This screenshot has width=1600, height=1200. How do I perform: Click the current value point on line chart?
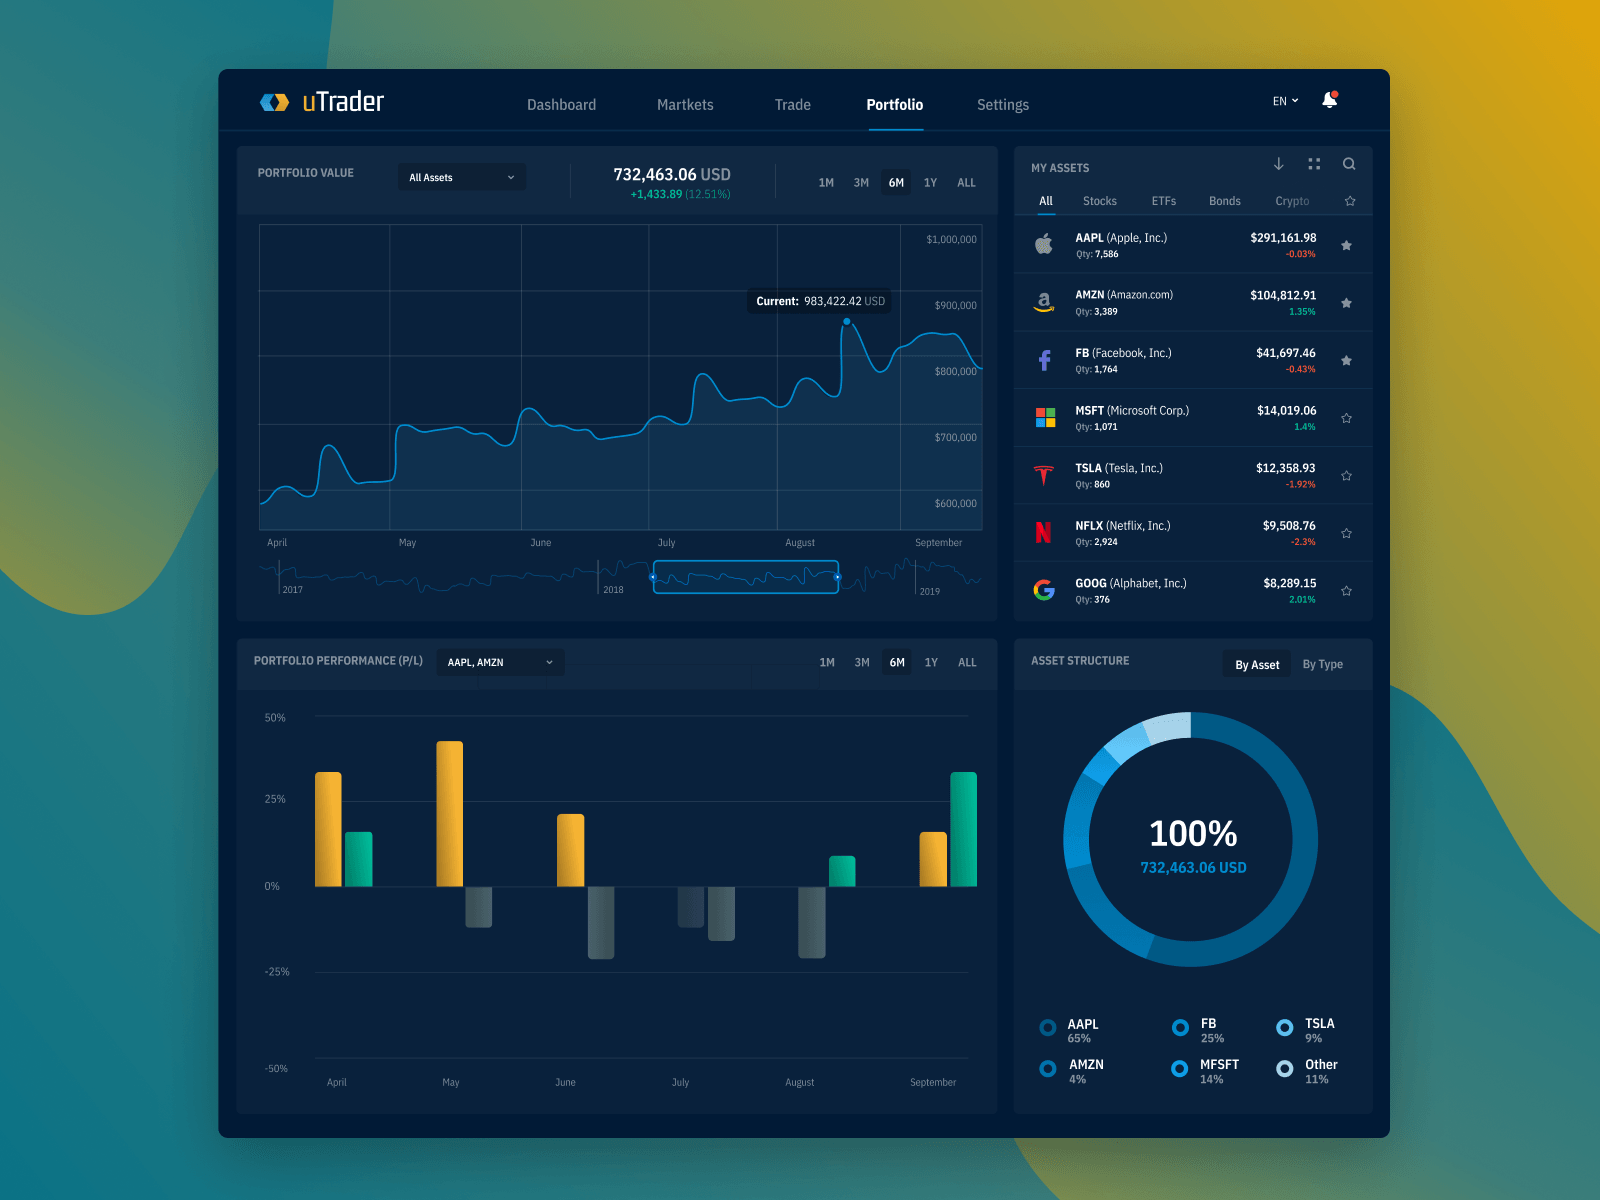pos(847,322)
